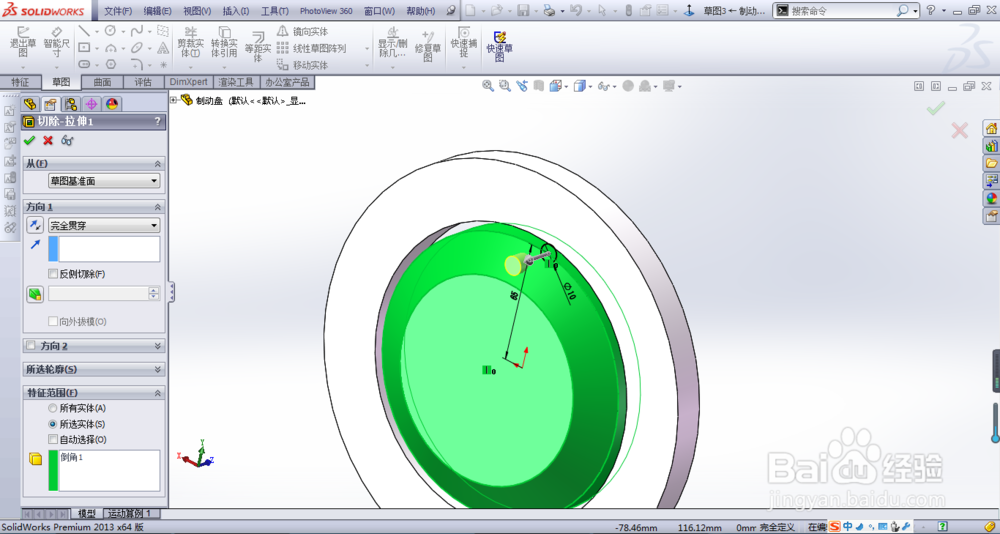Enable 自动选择 (auto-select) checkbox
1000x534 pixels.
tap(53, 440)
